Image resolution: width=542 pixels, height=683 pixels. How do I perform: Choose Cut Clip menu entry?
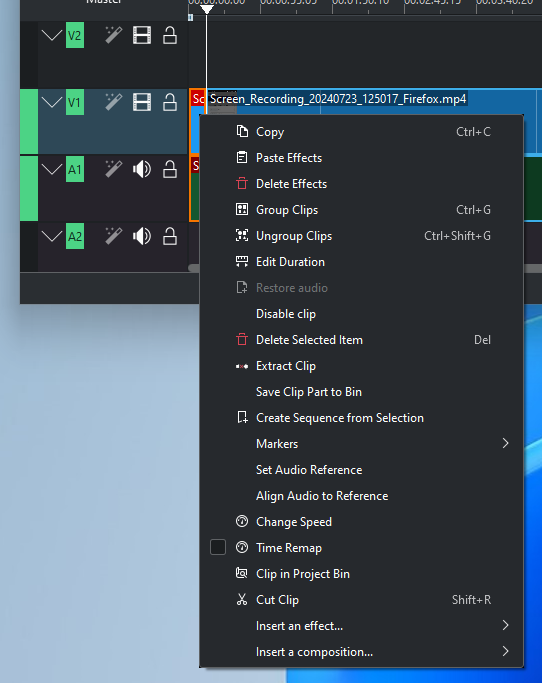(362, 600)
